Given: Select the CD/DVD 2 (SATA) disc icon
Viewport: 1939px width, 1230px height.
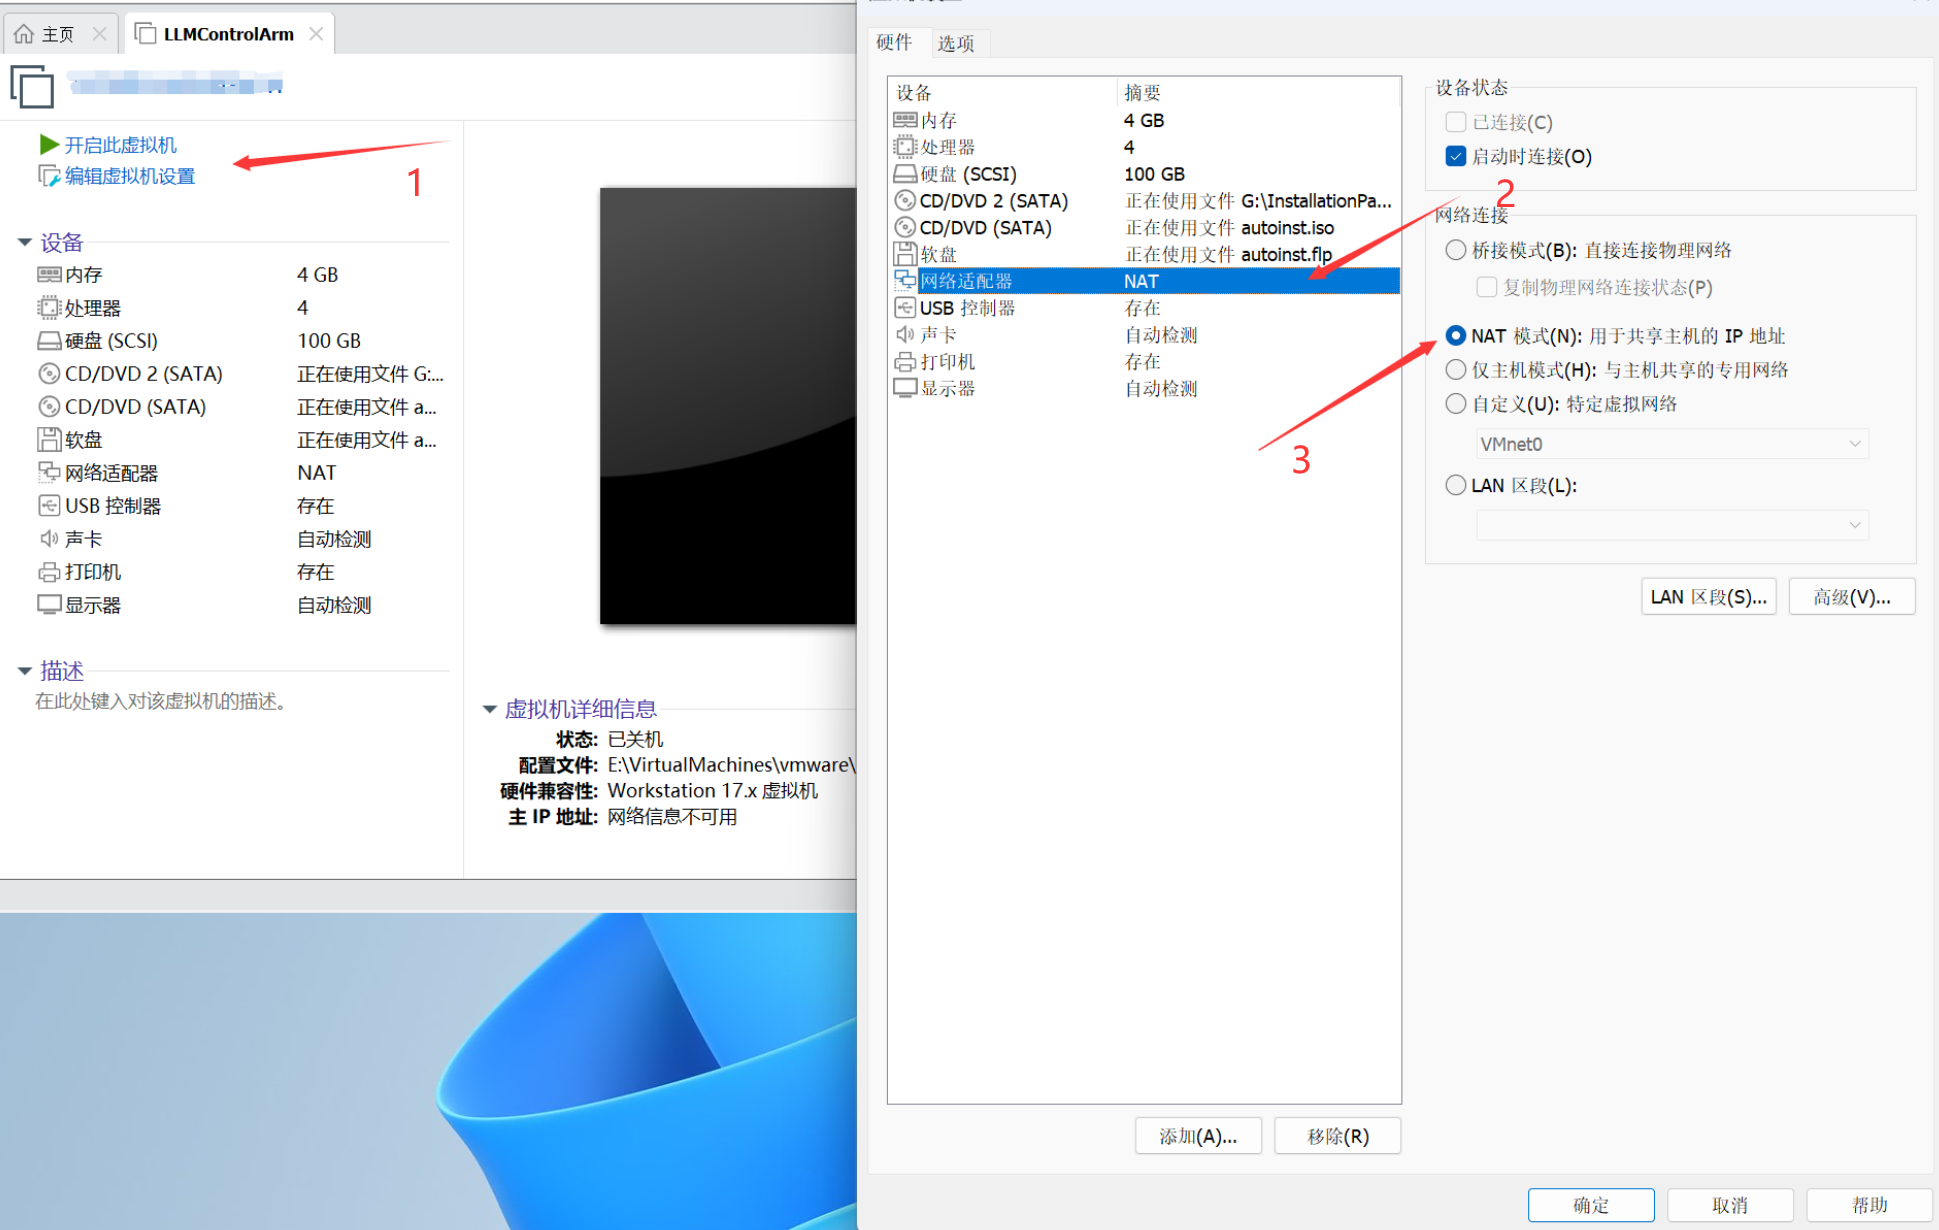Looking at the screenshot, I should [x=905, y=201].
